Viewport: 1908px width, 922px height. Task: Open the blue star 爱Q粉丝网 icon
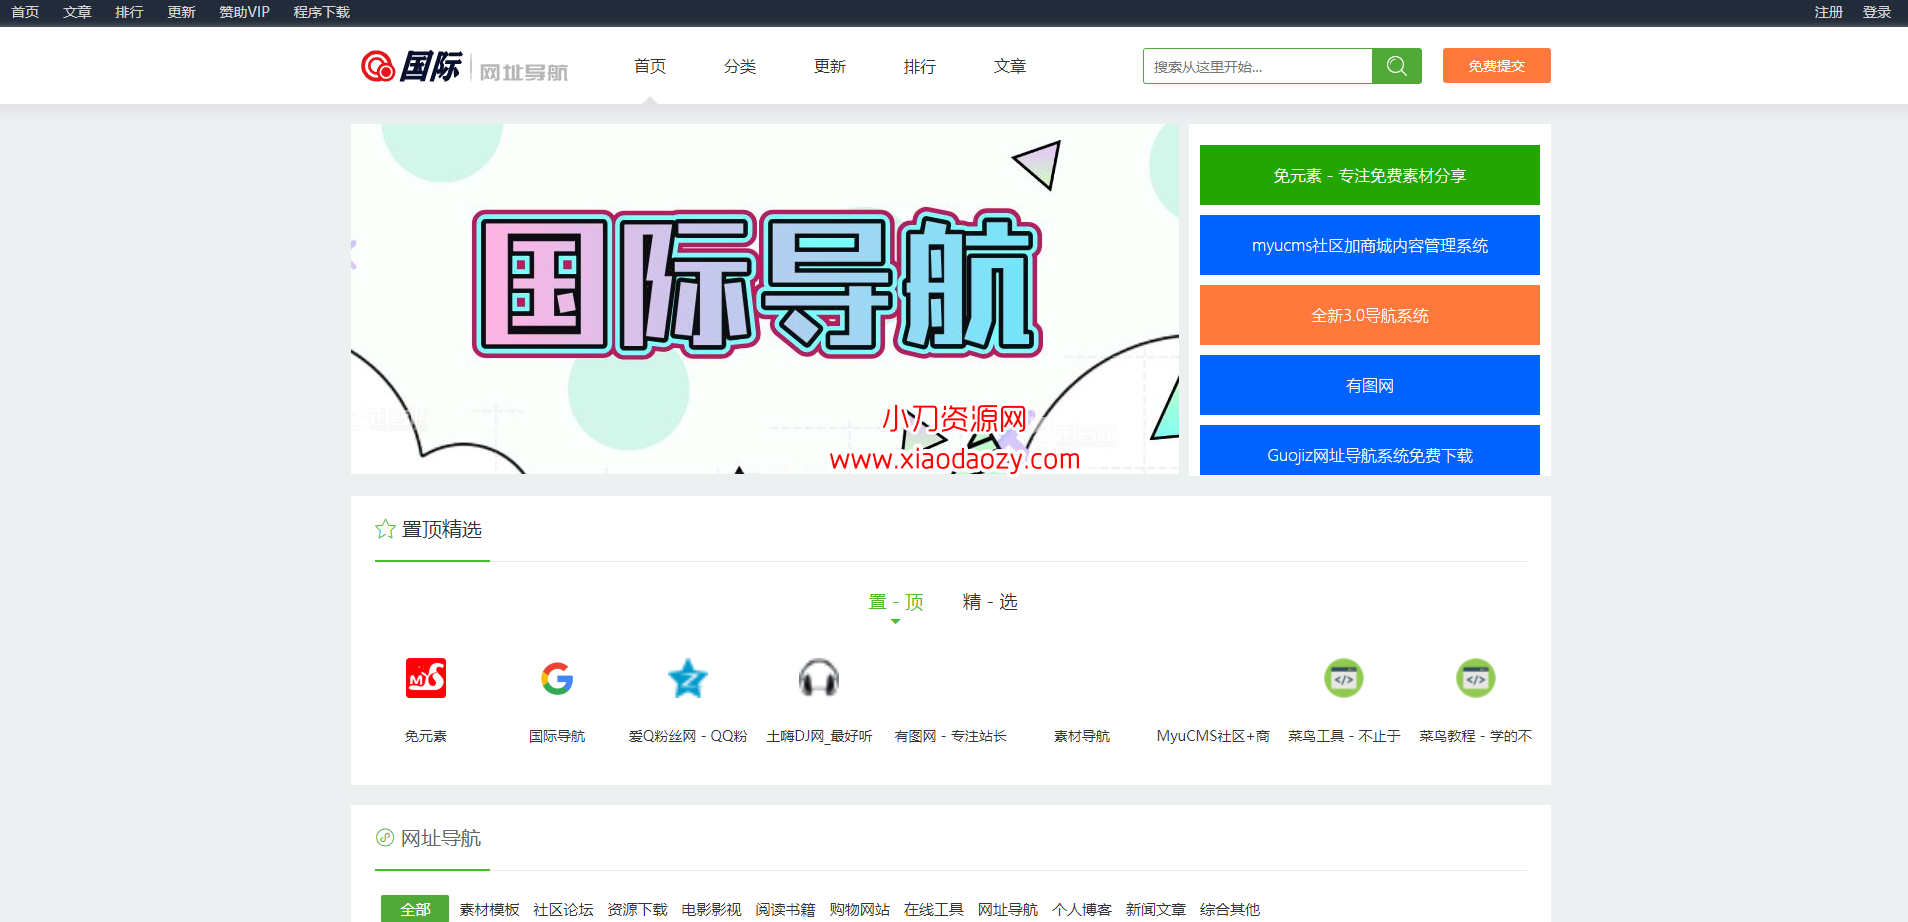point(688,678)
